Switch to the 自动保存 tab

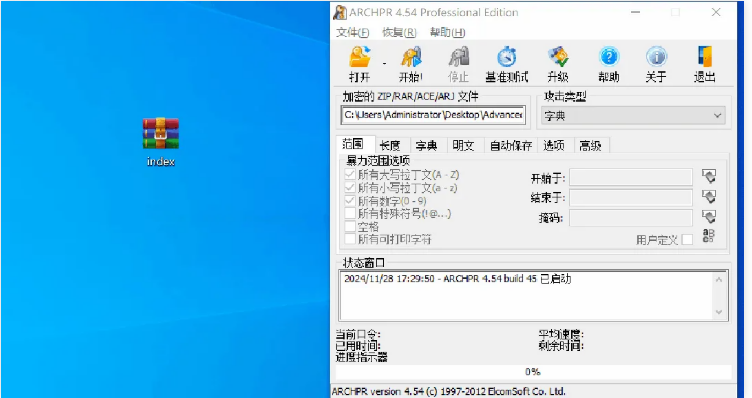[511, 146]
